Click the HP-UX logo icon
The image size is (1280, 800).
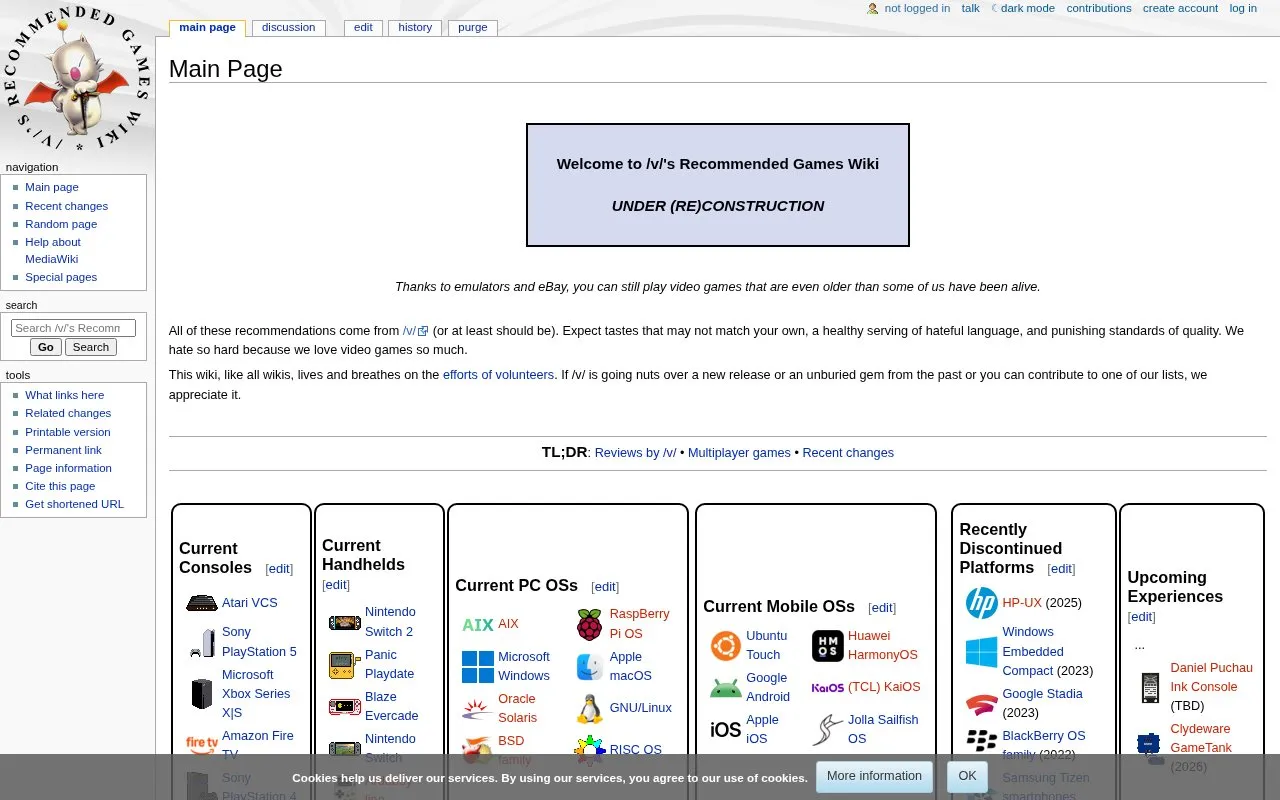982,603
